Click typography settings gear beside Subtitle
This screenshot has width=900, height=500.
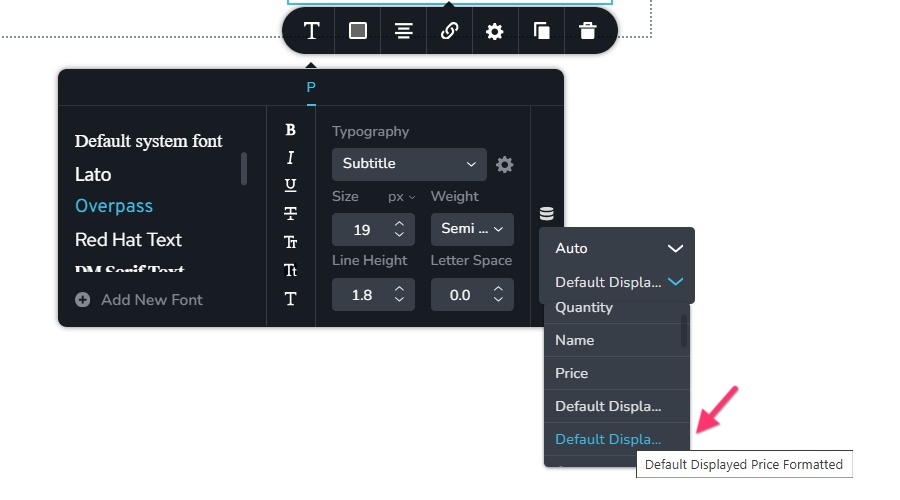[x=505, y=164]
